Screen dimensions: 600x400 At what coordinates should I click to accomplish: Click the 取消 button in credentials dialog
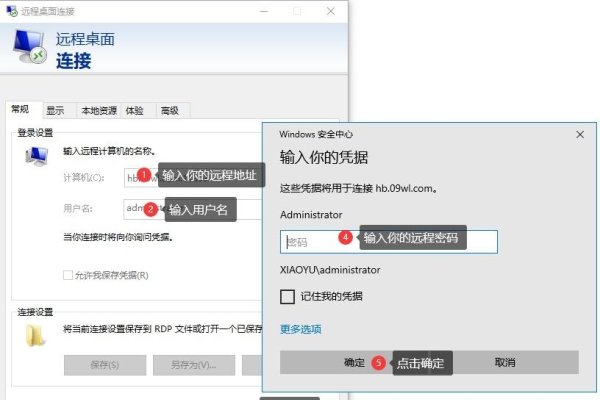click(x=504, y=362)
